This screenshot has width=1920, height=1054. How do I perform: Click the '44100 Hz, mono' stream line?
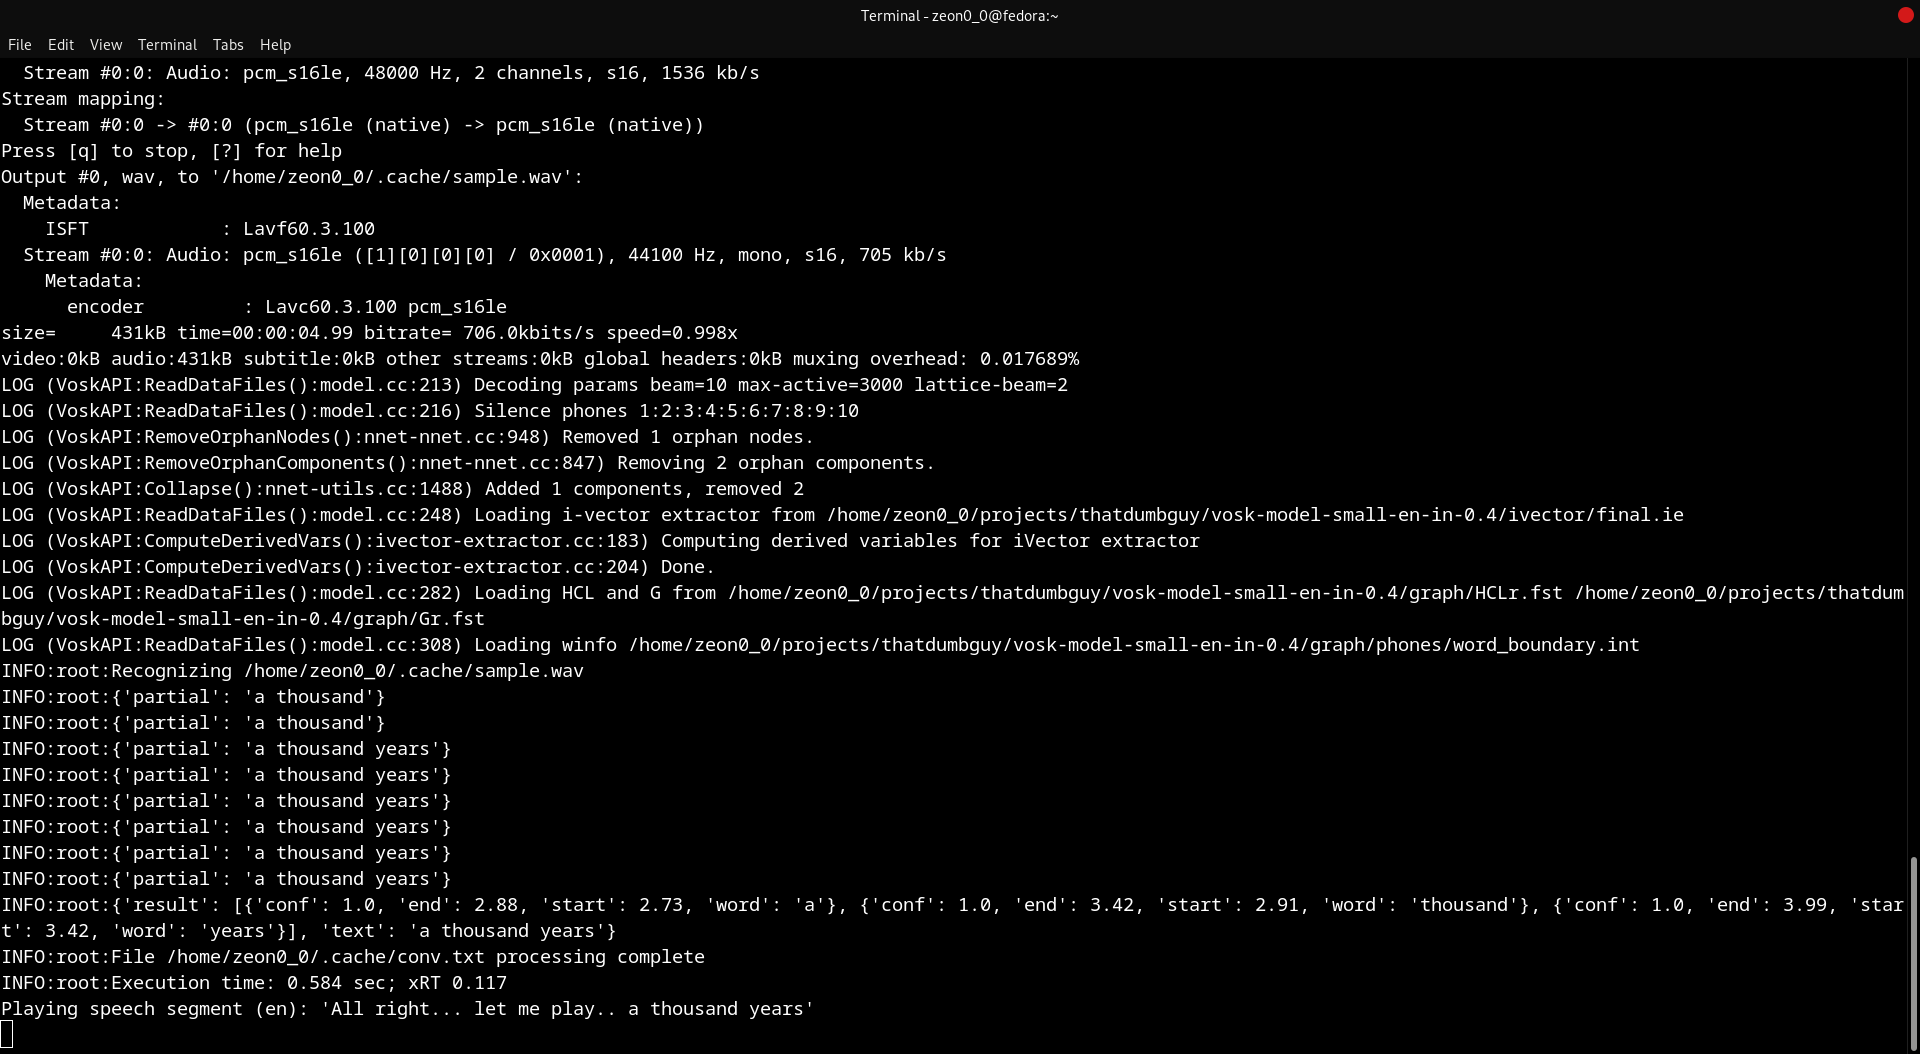[x=484, y=255]
